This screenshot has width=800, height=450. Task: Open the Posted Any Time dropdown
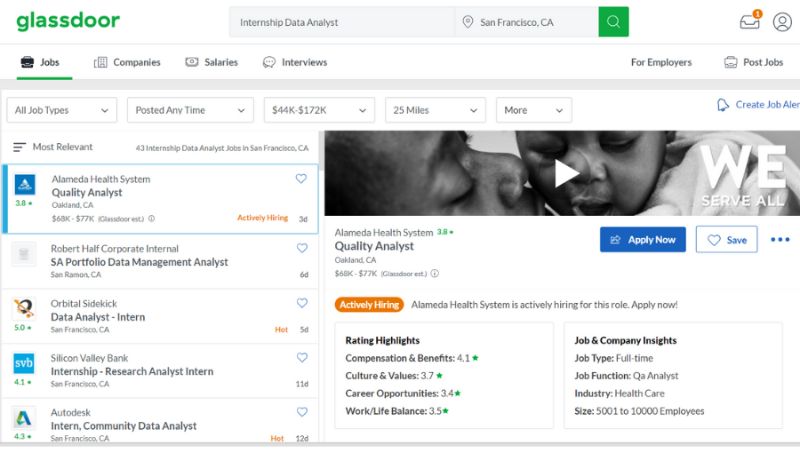[190, 110]
